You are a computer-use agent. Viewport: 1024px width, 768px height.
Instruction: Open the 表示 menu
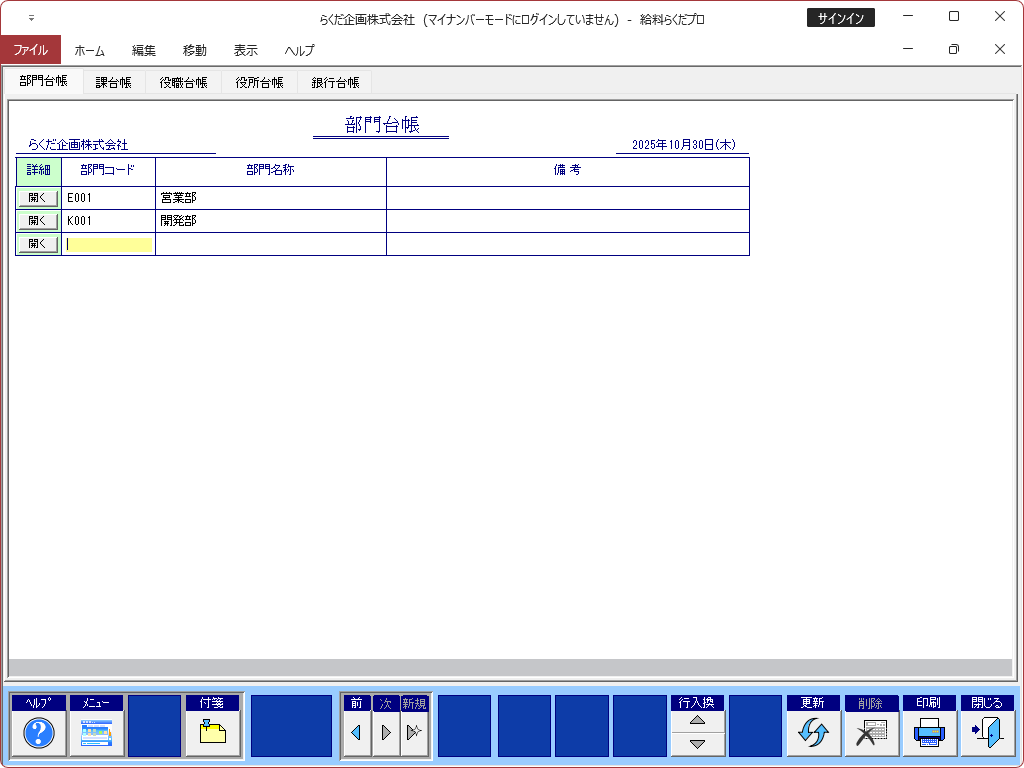pyautogui.click(x=245, y=50)
